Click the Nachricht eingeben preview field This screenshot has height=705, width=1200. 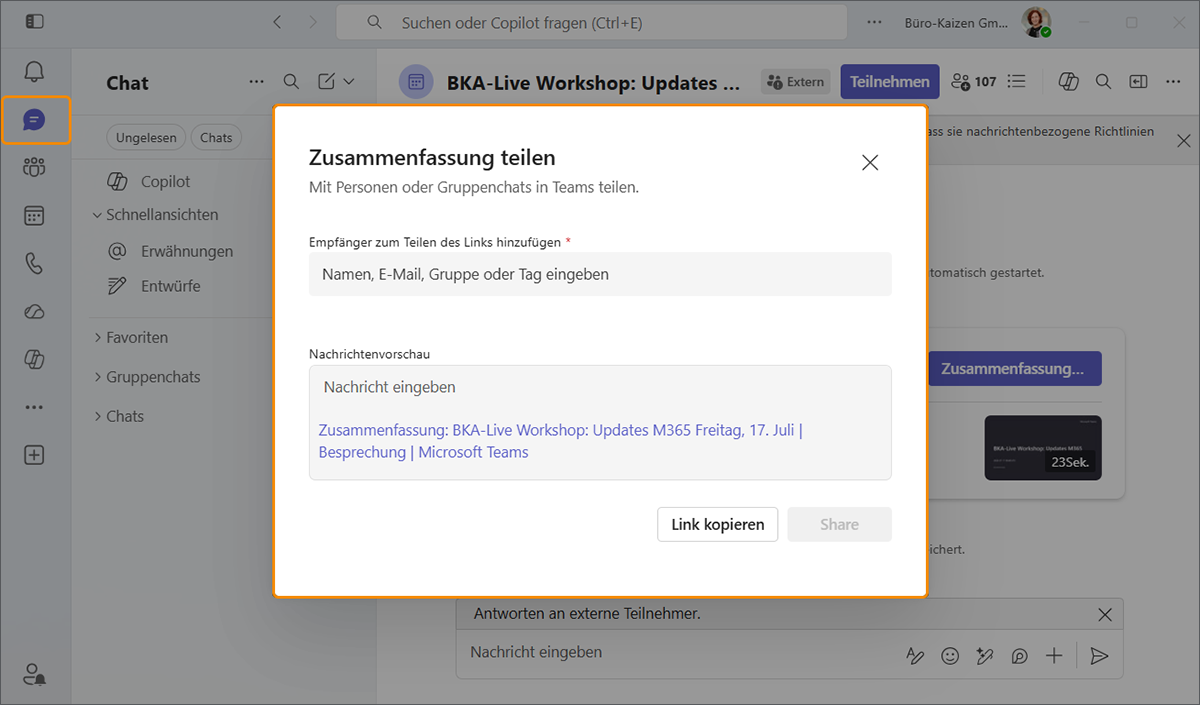coord(600,387)
